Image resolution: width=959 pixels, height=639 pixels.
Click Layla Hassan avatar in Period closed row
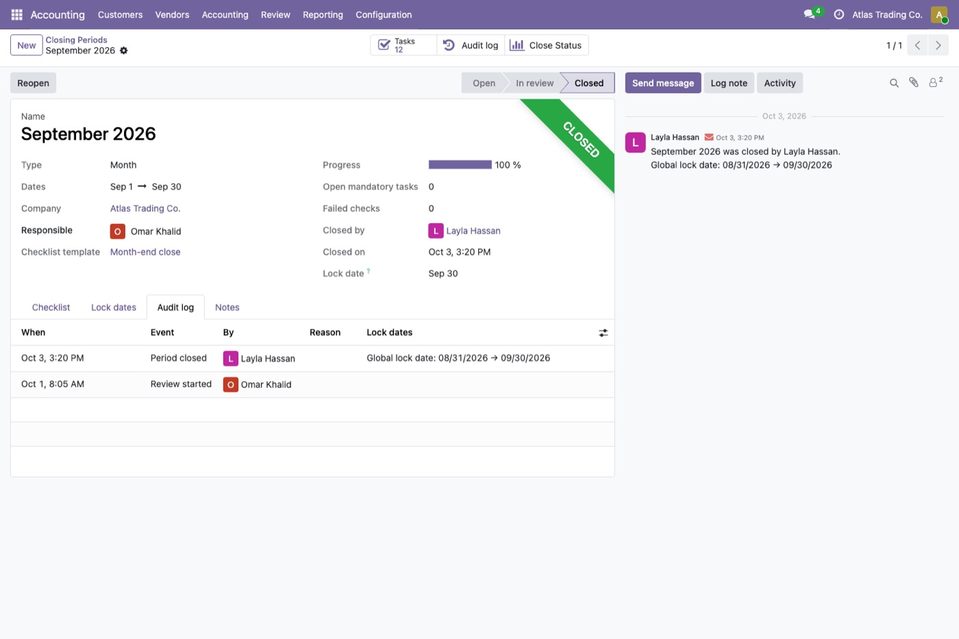[230, 358]
